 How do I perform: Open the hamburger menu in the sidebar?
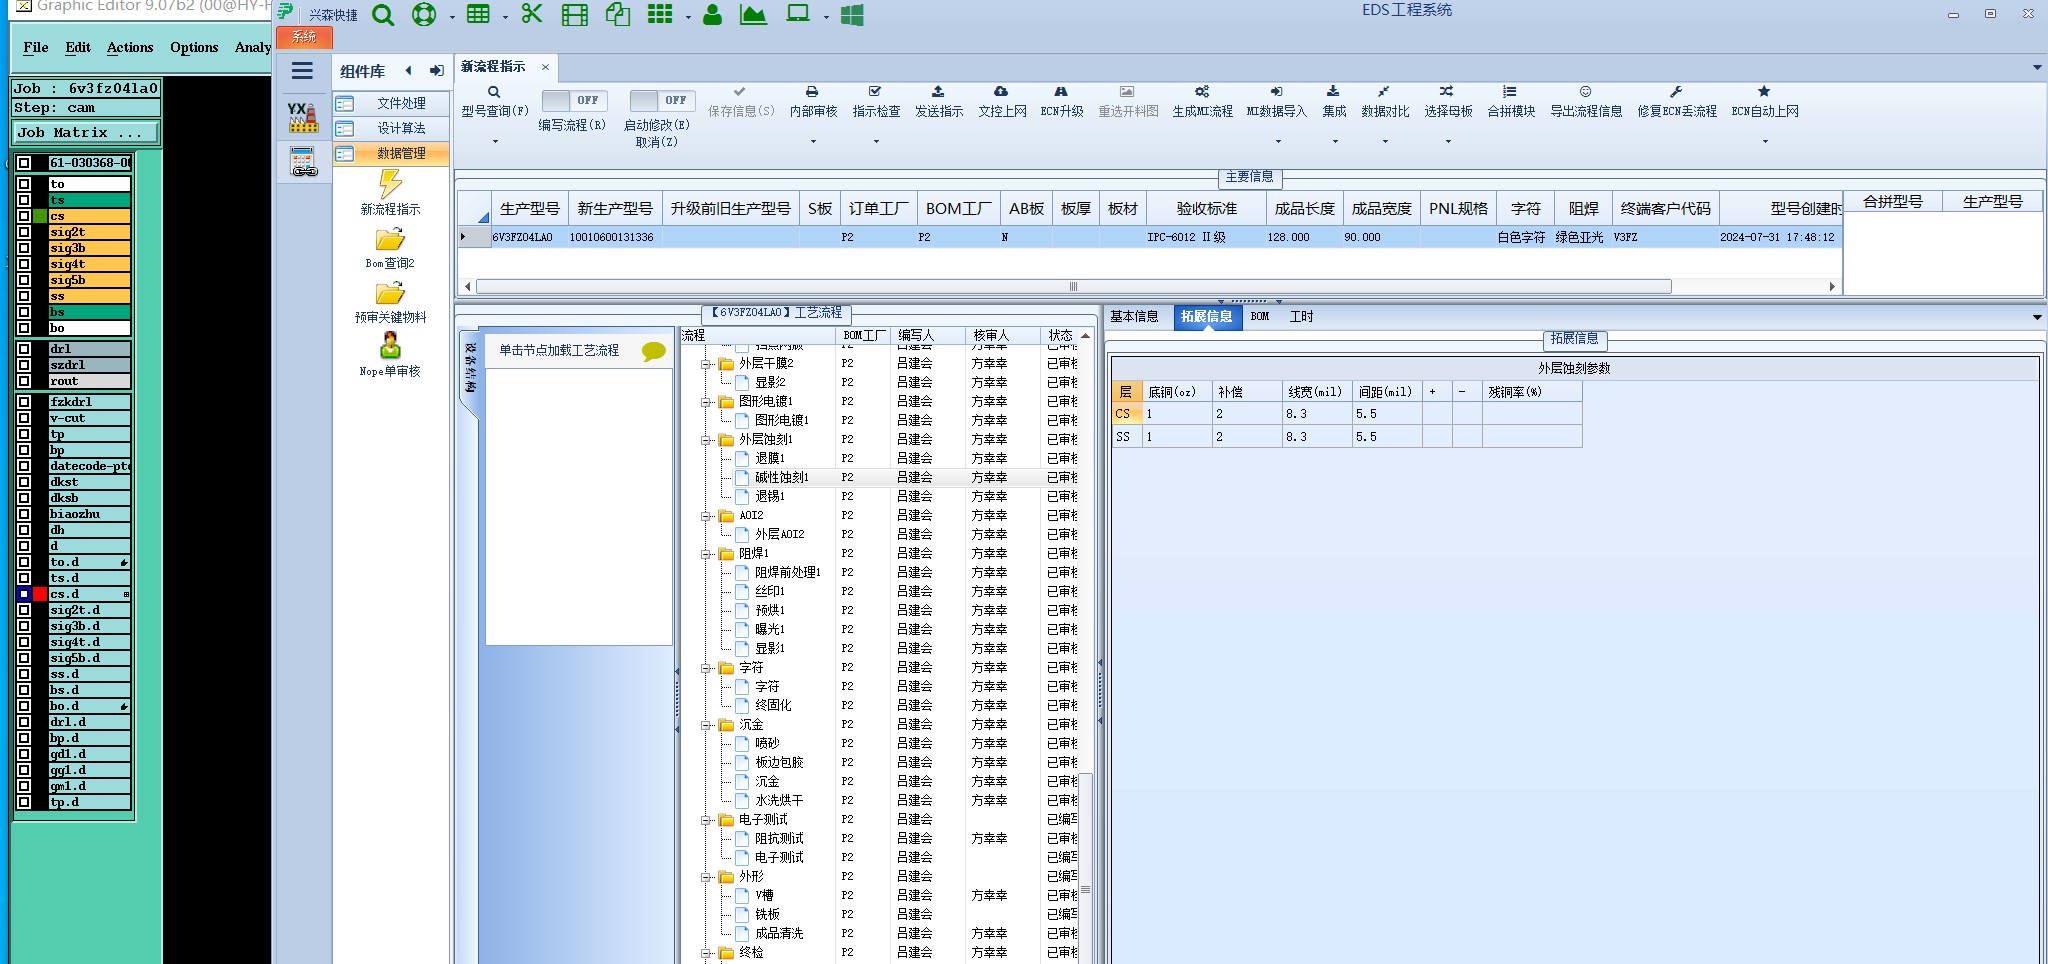pyautogui.click(x=302, y=71)
